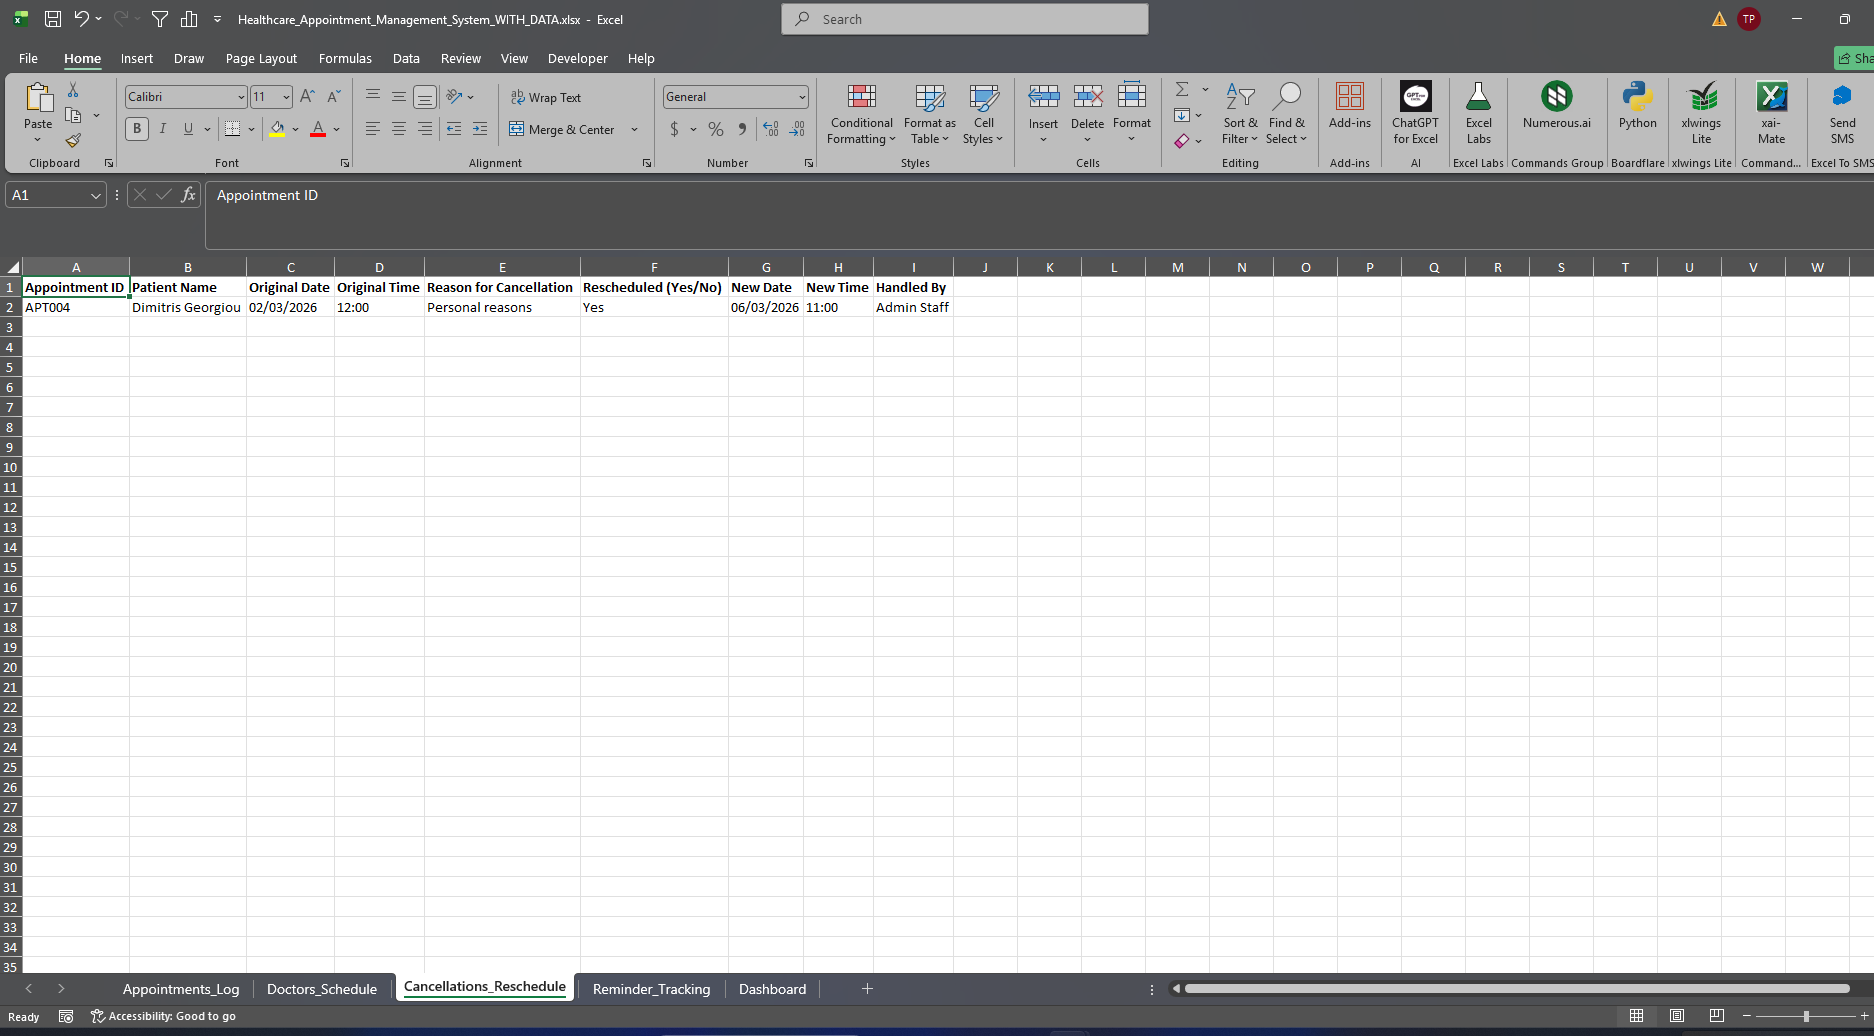Switch to the Dashboard sheet tab

click(x=772, y=989)
